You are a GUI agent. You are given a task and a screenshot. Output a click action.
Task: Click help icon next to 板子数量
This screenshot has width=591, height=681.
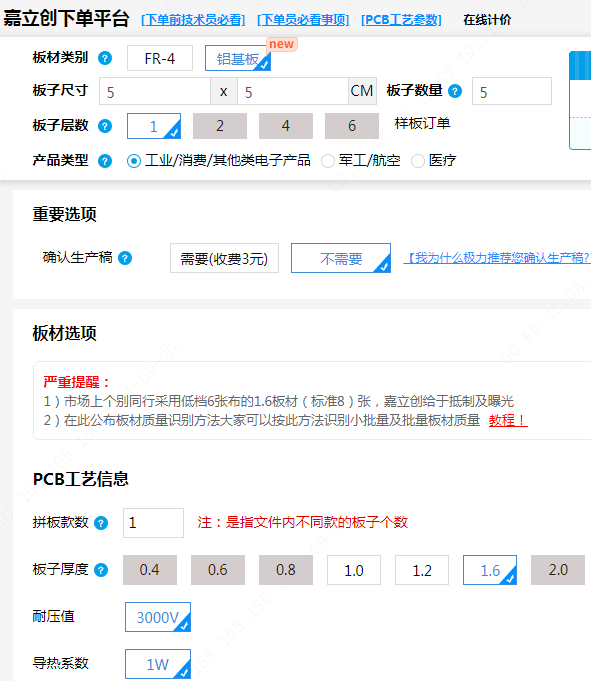pyautogui.click(x=455, y=91)
